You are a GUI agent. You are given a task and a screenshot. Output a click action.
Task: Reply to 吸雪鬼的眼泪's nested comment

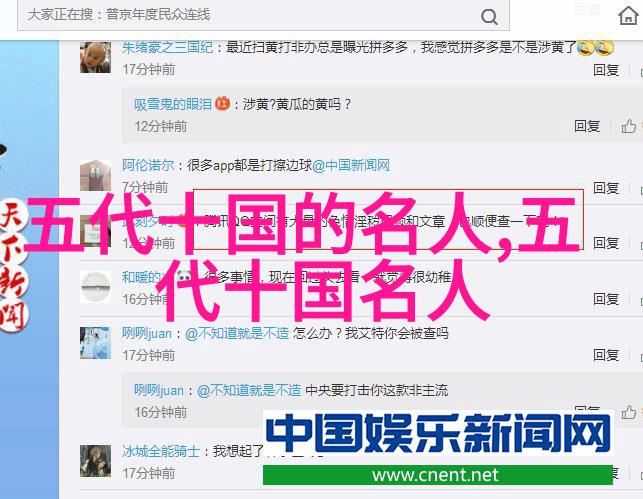point(587,126)
